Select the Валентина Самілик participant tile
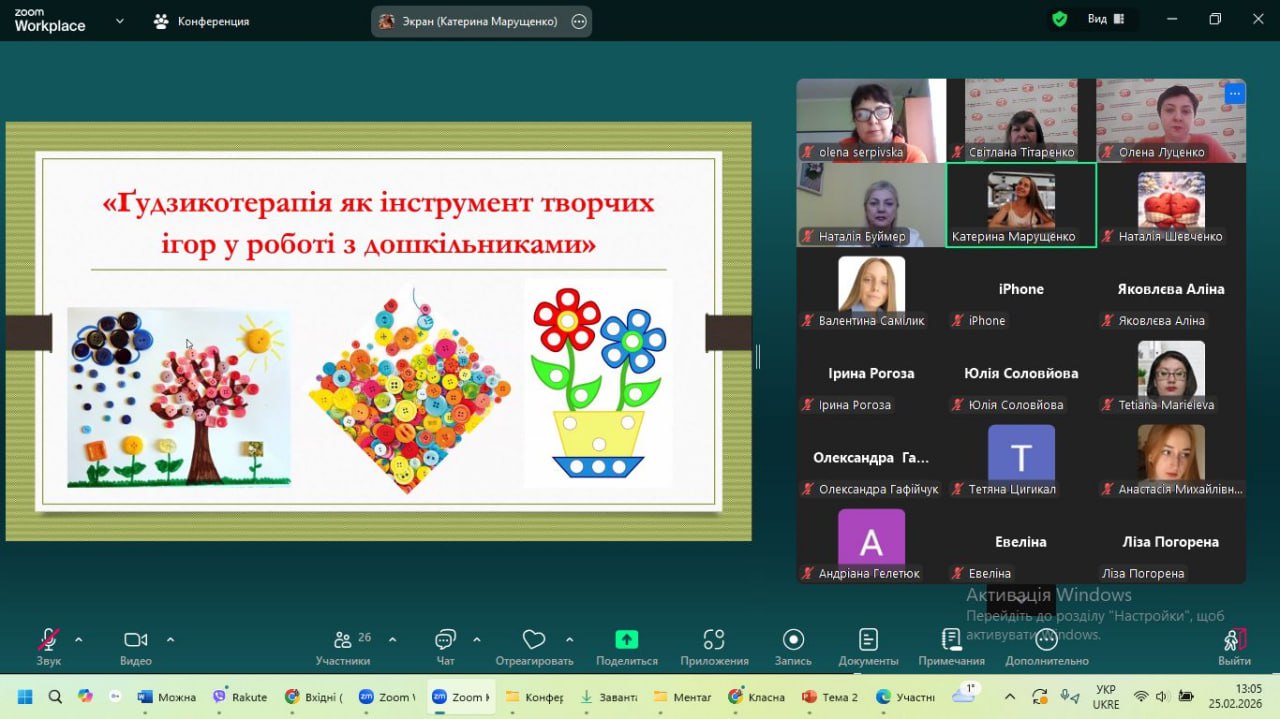 click(x=871, y=290)
